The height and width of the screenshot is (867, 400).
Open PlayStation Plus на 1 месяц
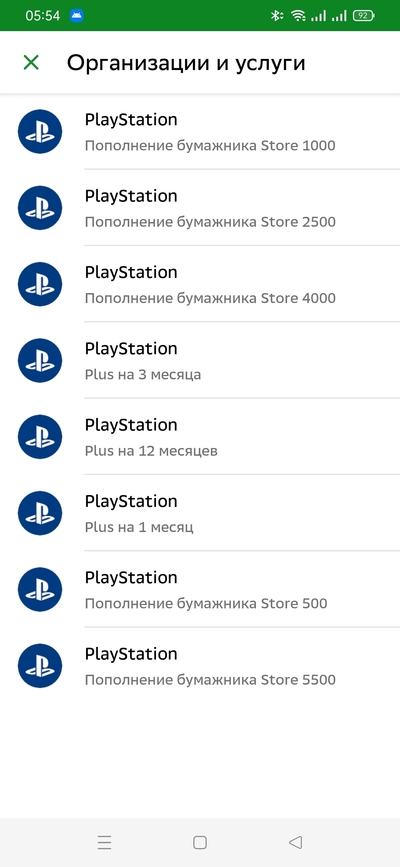point(200,513)
